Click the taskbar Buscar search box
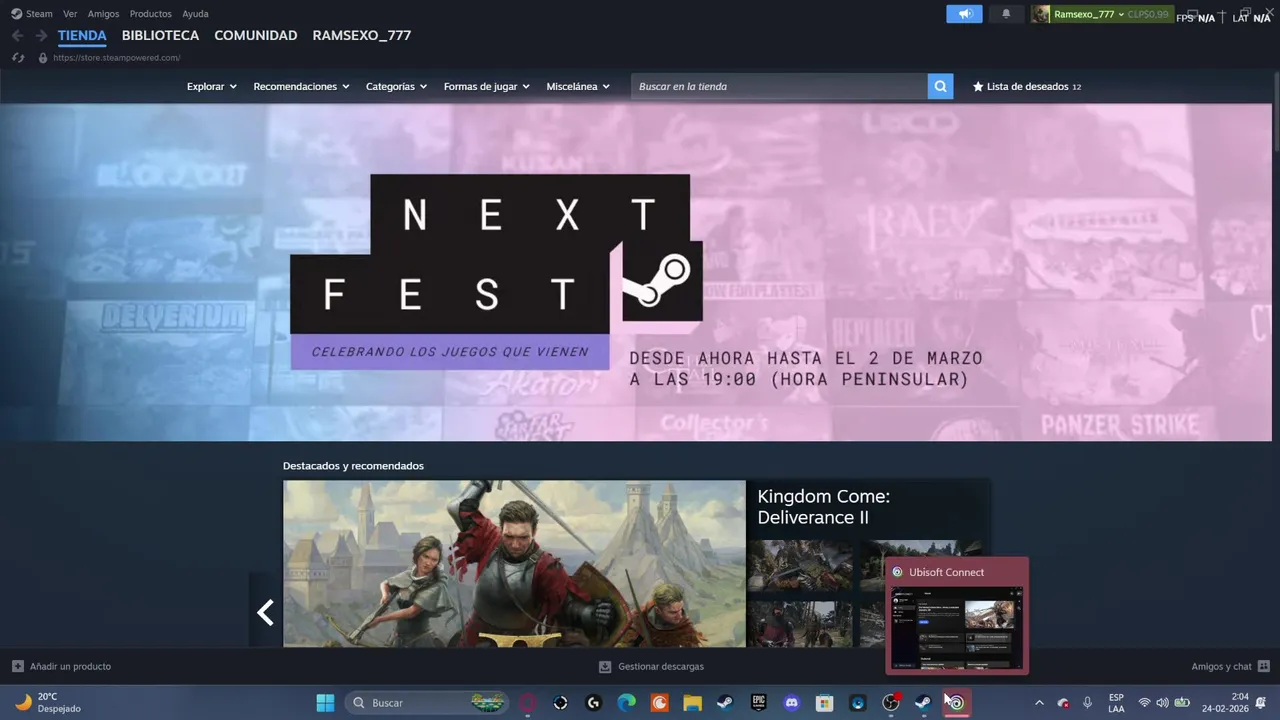Screen dimensions: 1280x720 tap(427, 703)
